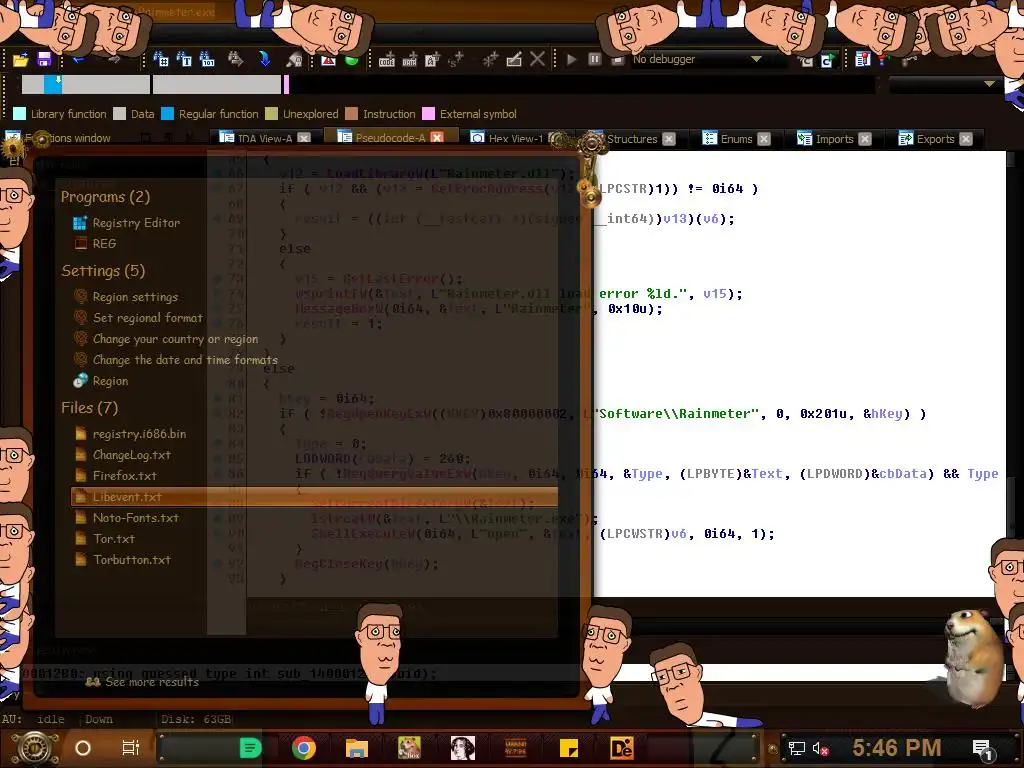Viewport: 1024px width, 768px height.
Task: Click the green chat app taskbar icon
Action: (250, 748)
